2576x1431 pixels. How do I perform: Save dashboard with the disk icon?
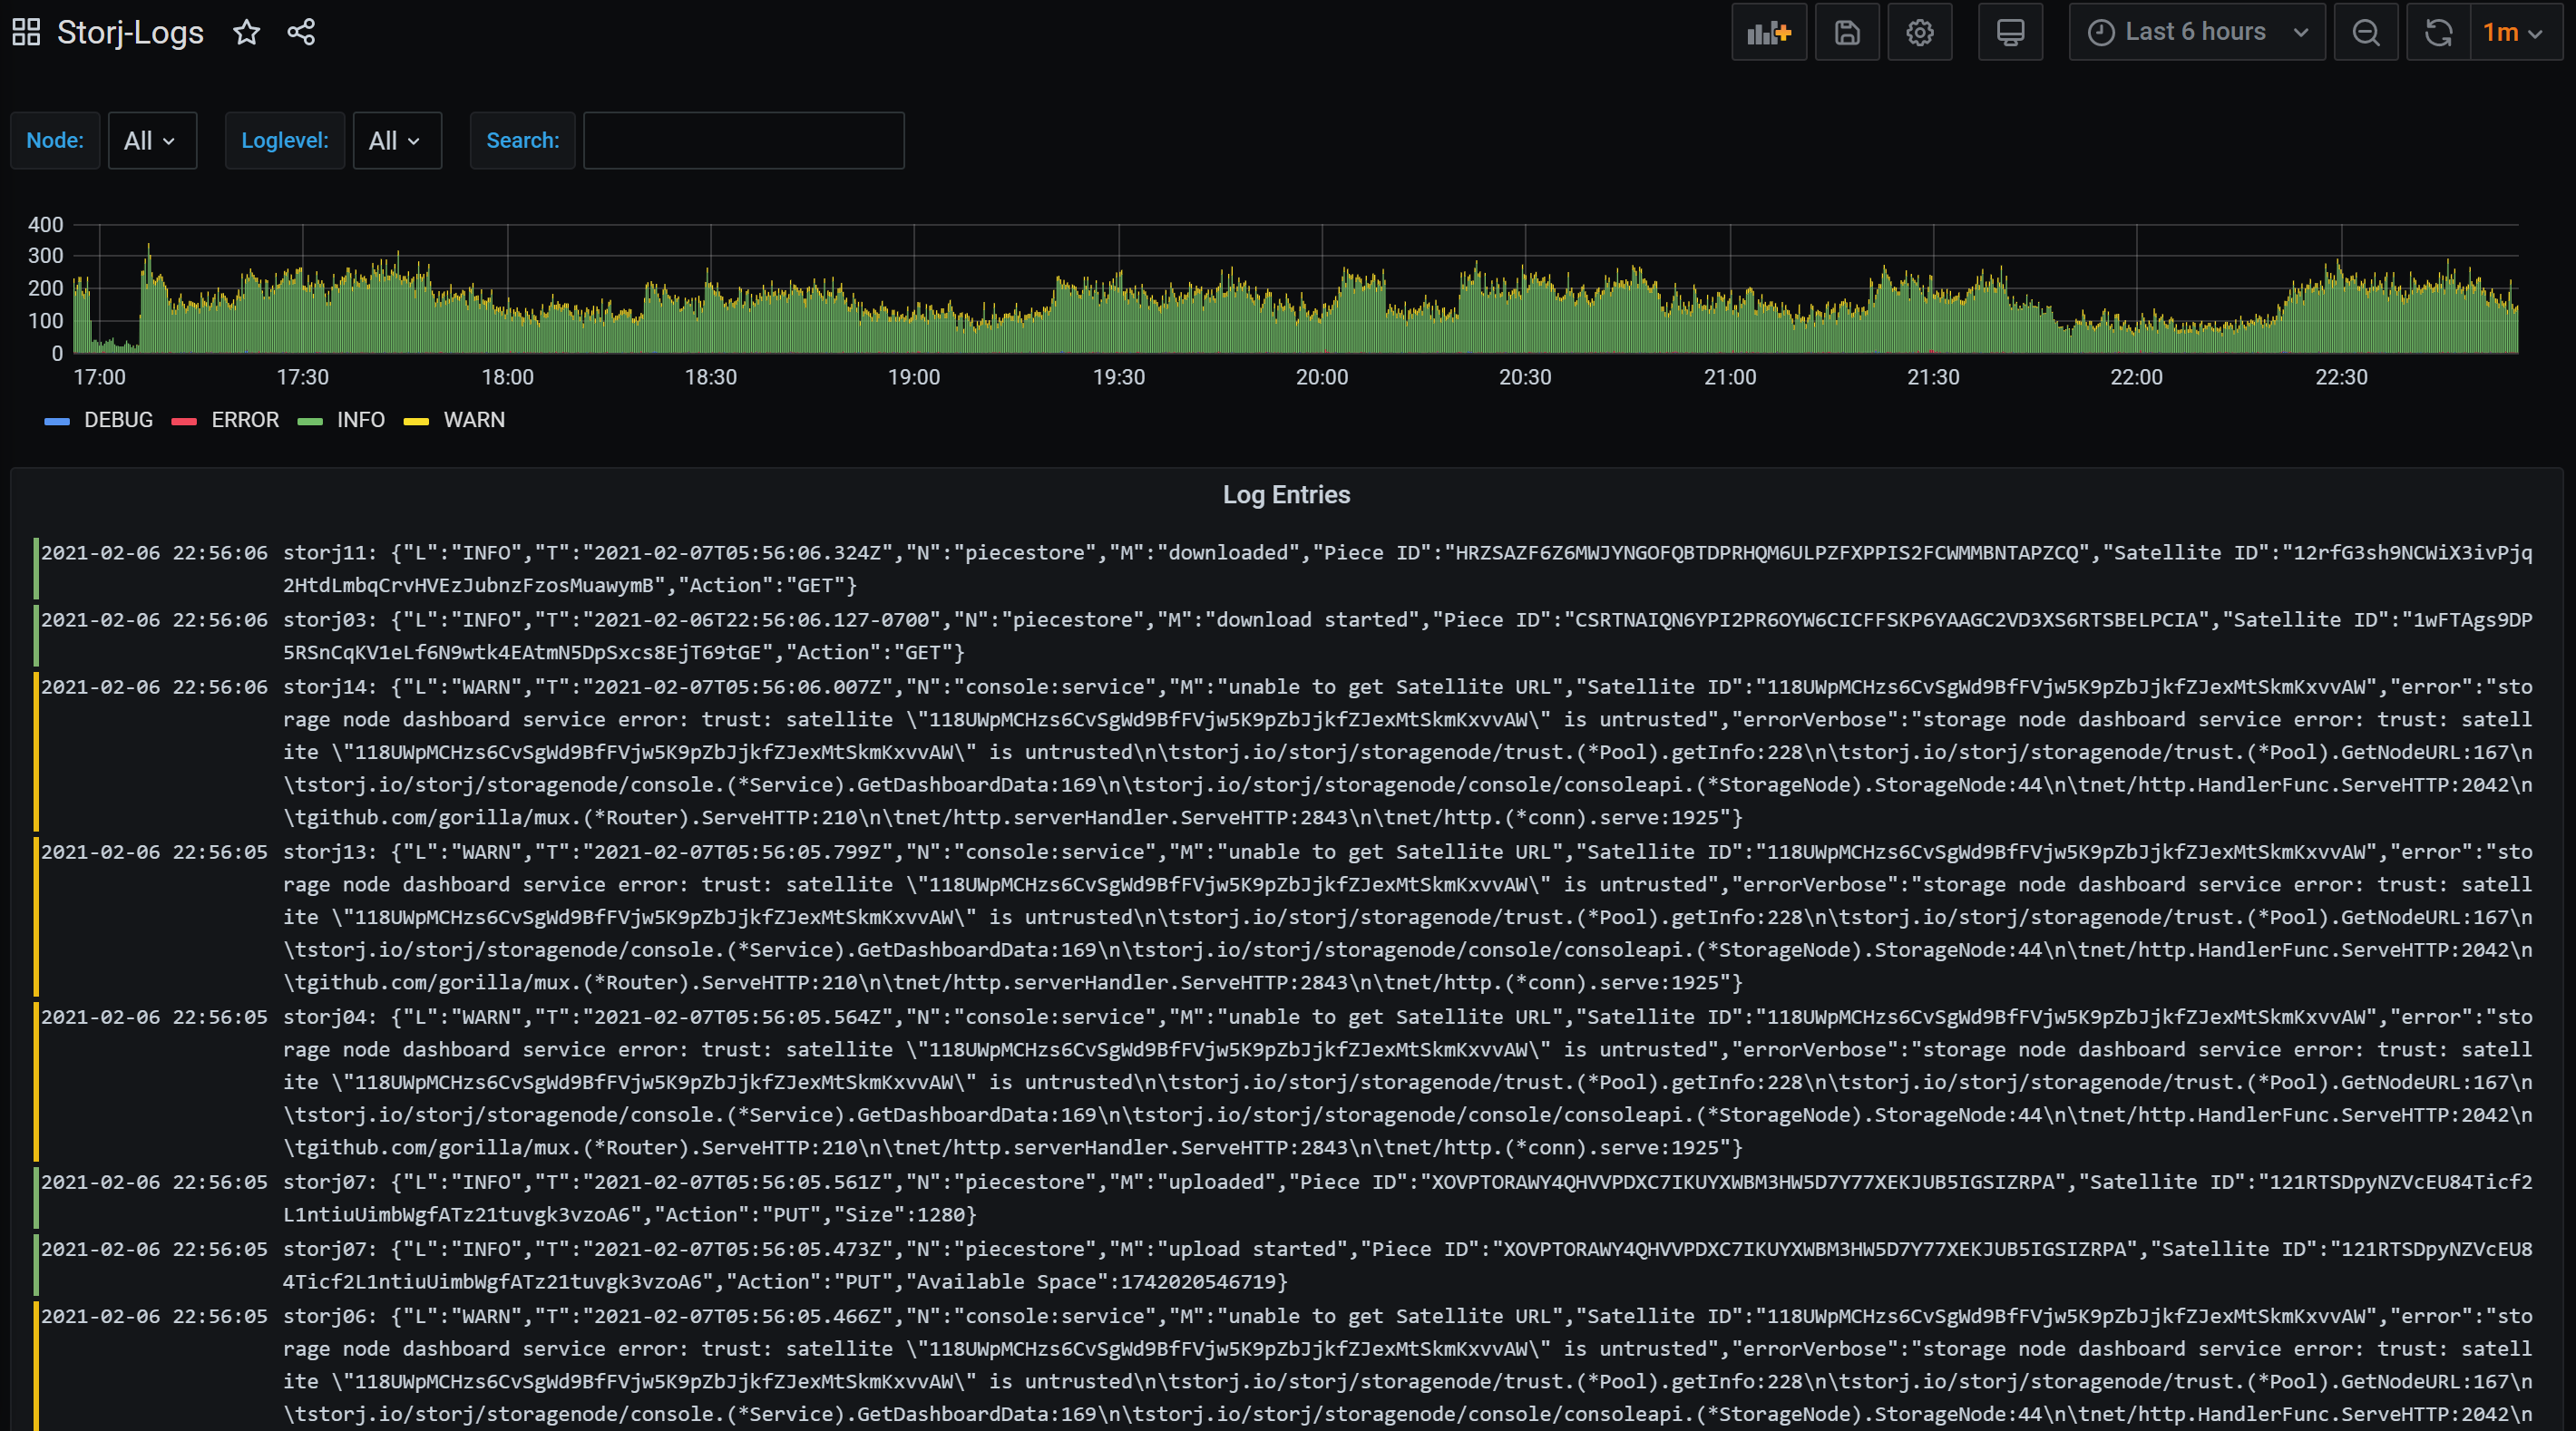(1846, 32)
